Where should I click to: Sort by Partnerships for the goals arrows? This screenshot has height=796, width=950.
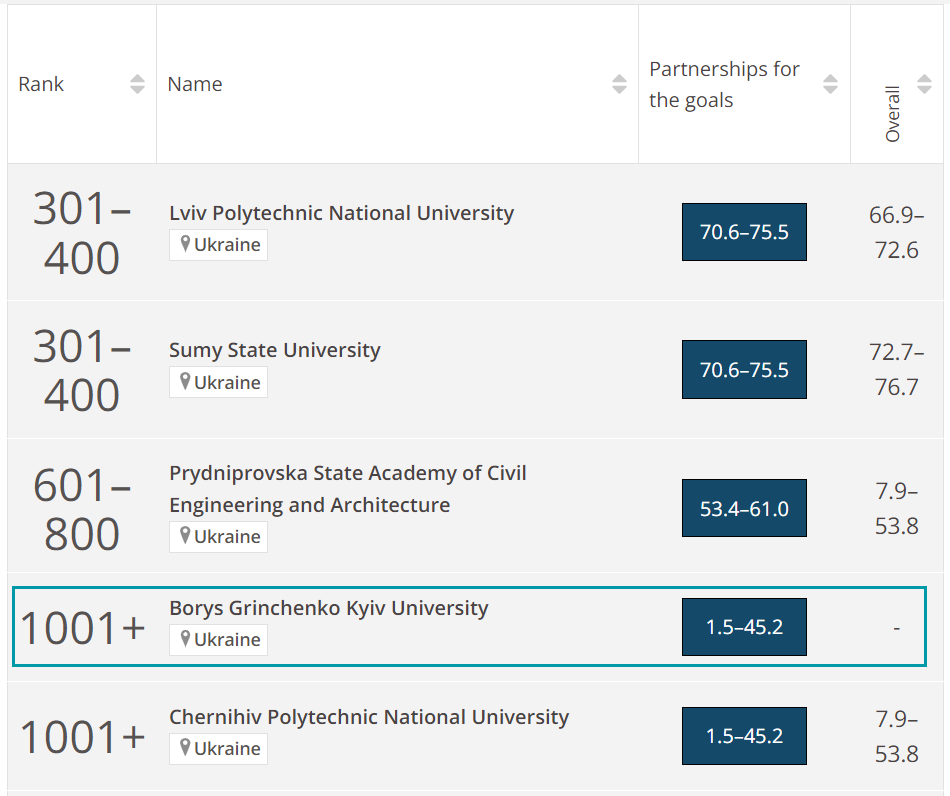pos(830,85)
